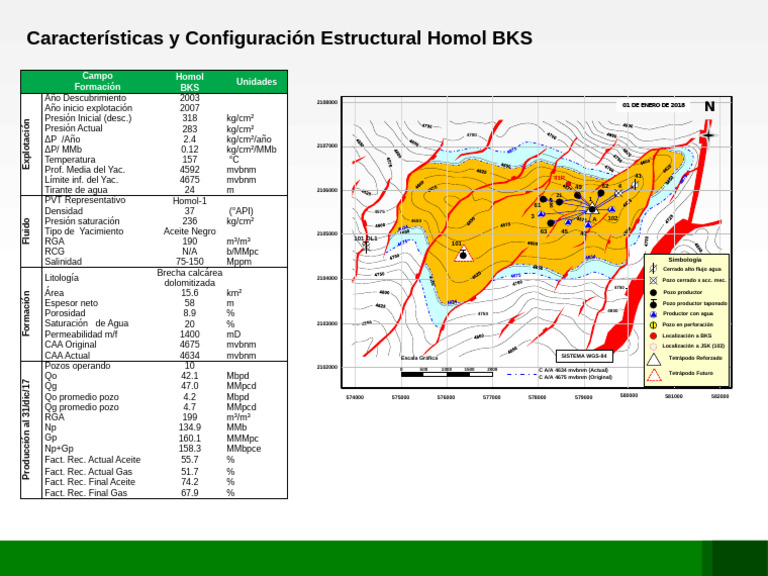Select the 'Pozo cerrado x acc. mec.' legend symbol
This screenshot has width=768, height=576.
pyautogui.click(x=653, y=281)
